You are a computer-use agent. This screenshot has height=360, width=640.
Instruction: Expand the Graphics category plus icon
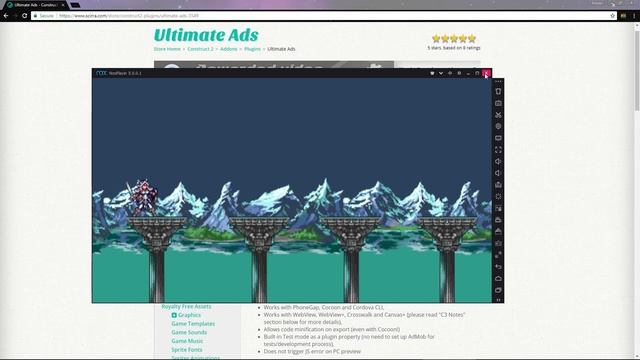point(174,315)
